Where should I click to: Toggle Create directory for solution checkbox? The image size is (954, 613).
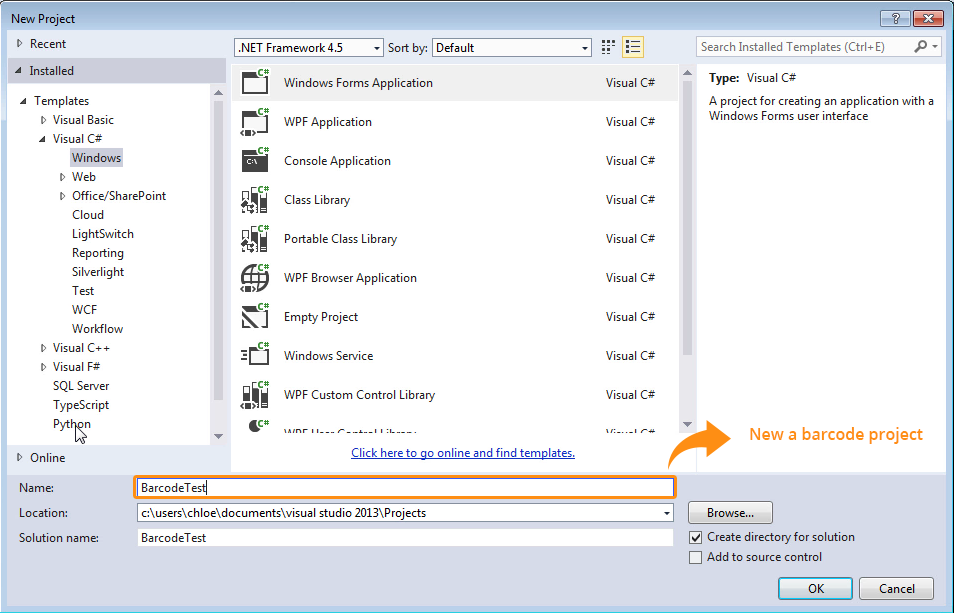coord(695,538)
